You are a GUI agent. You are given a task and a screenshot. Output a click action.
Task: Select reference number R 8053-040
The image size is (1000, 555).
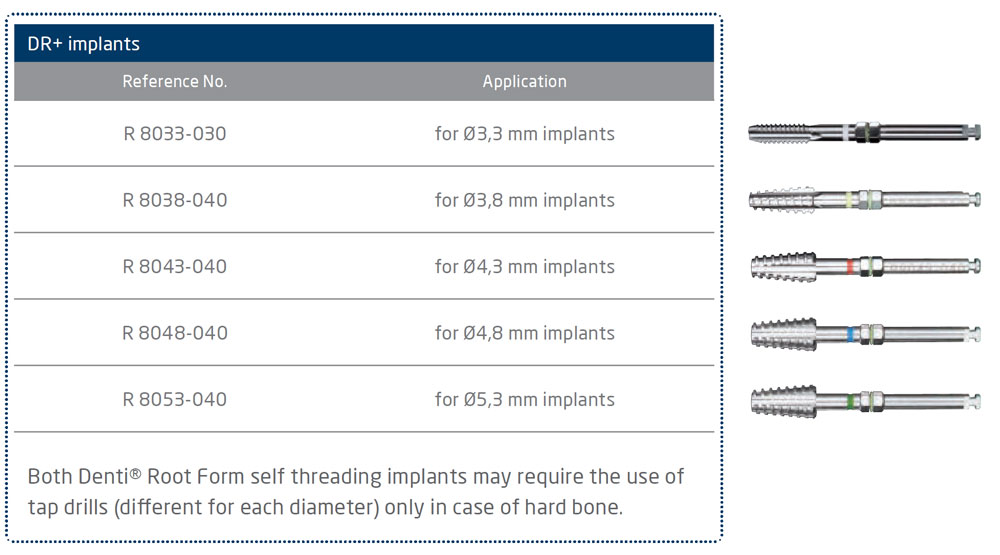[x=175, y=400]
